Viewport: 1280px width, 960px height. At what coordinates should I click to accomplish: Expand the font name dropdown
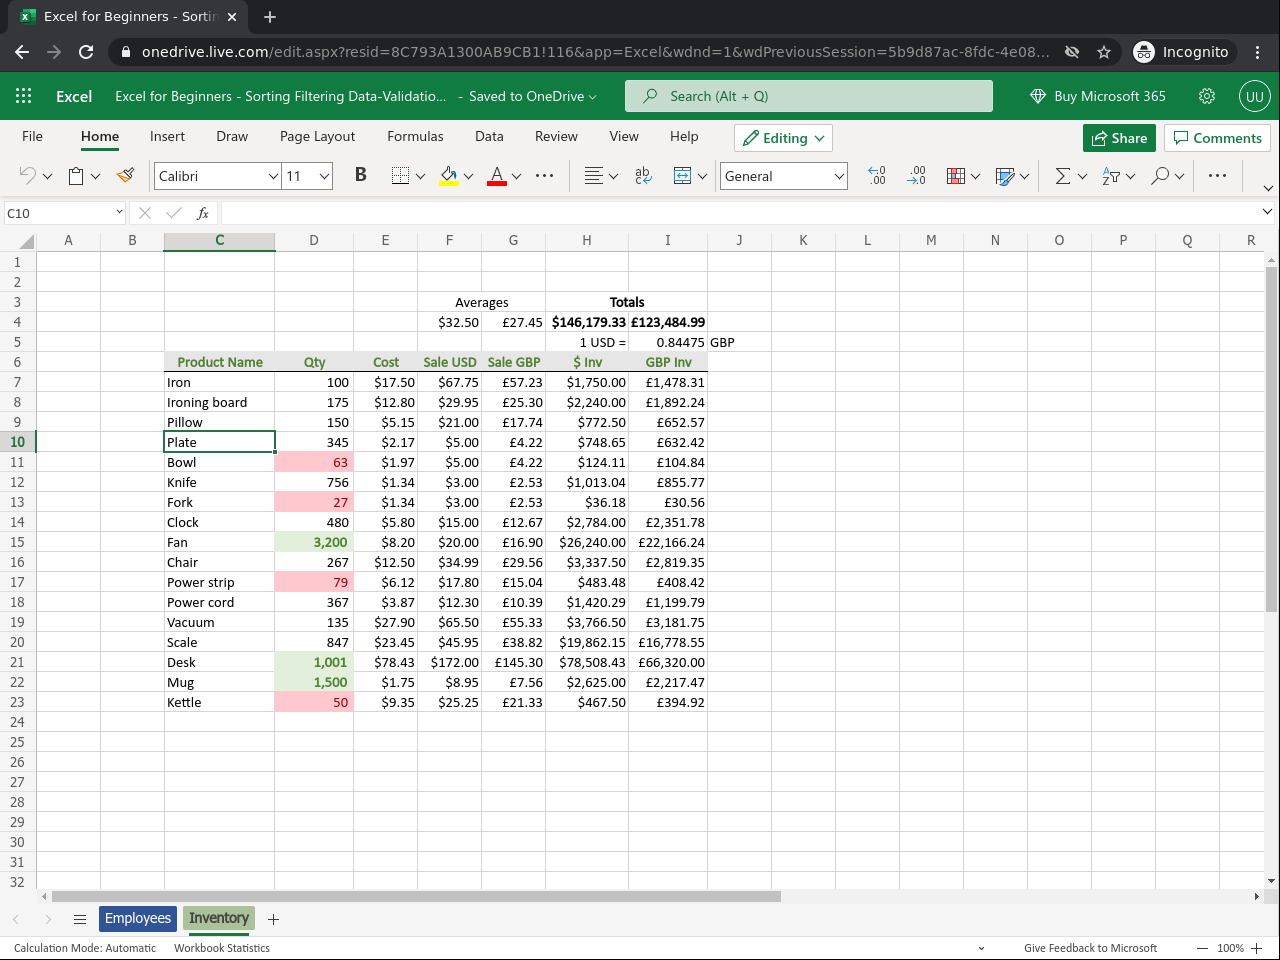coord(273,176)
